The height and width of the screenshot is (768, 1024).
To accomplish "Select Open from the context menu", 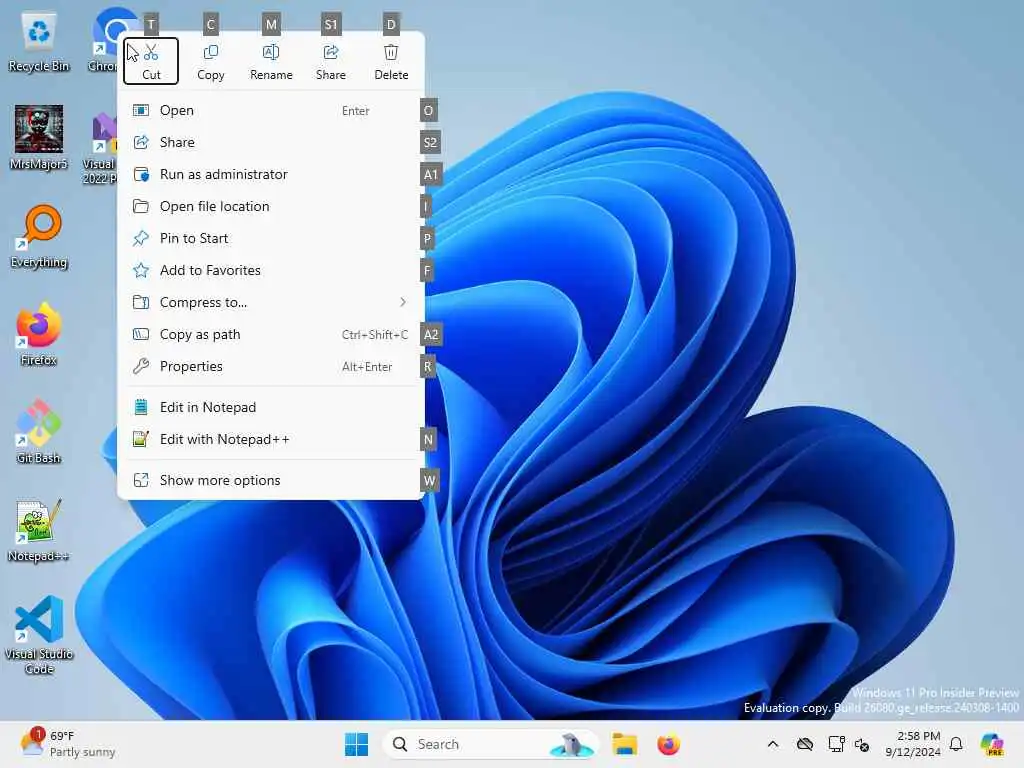I will 271,110.
